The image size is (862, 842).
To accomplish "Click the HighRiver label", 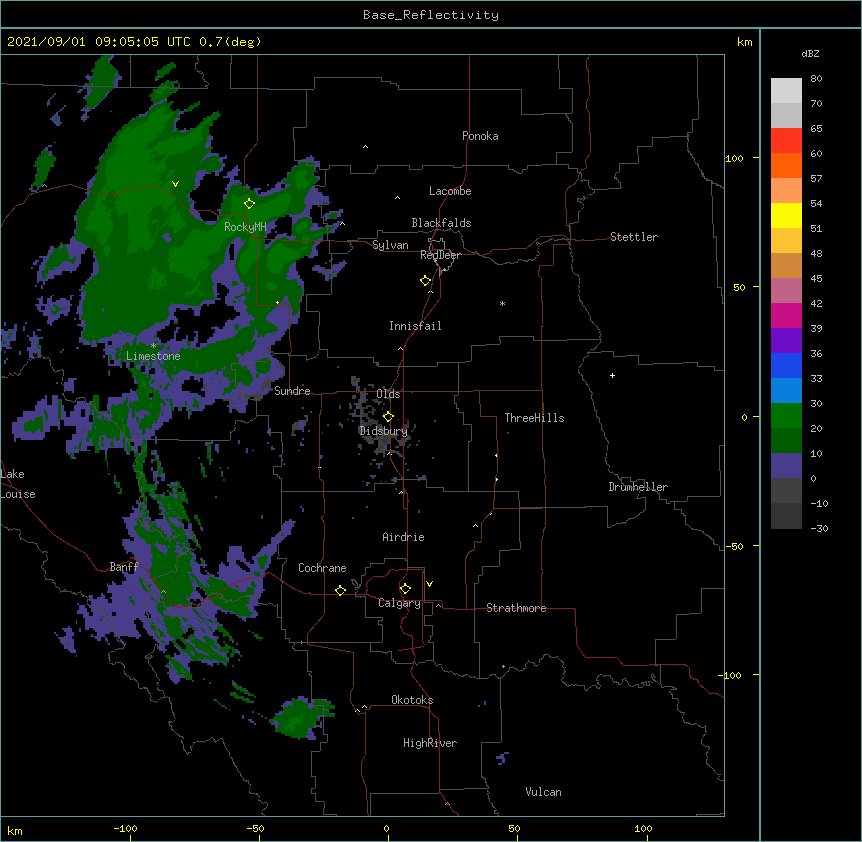I will 430,743.
